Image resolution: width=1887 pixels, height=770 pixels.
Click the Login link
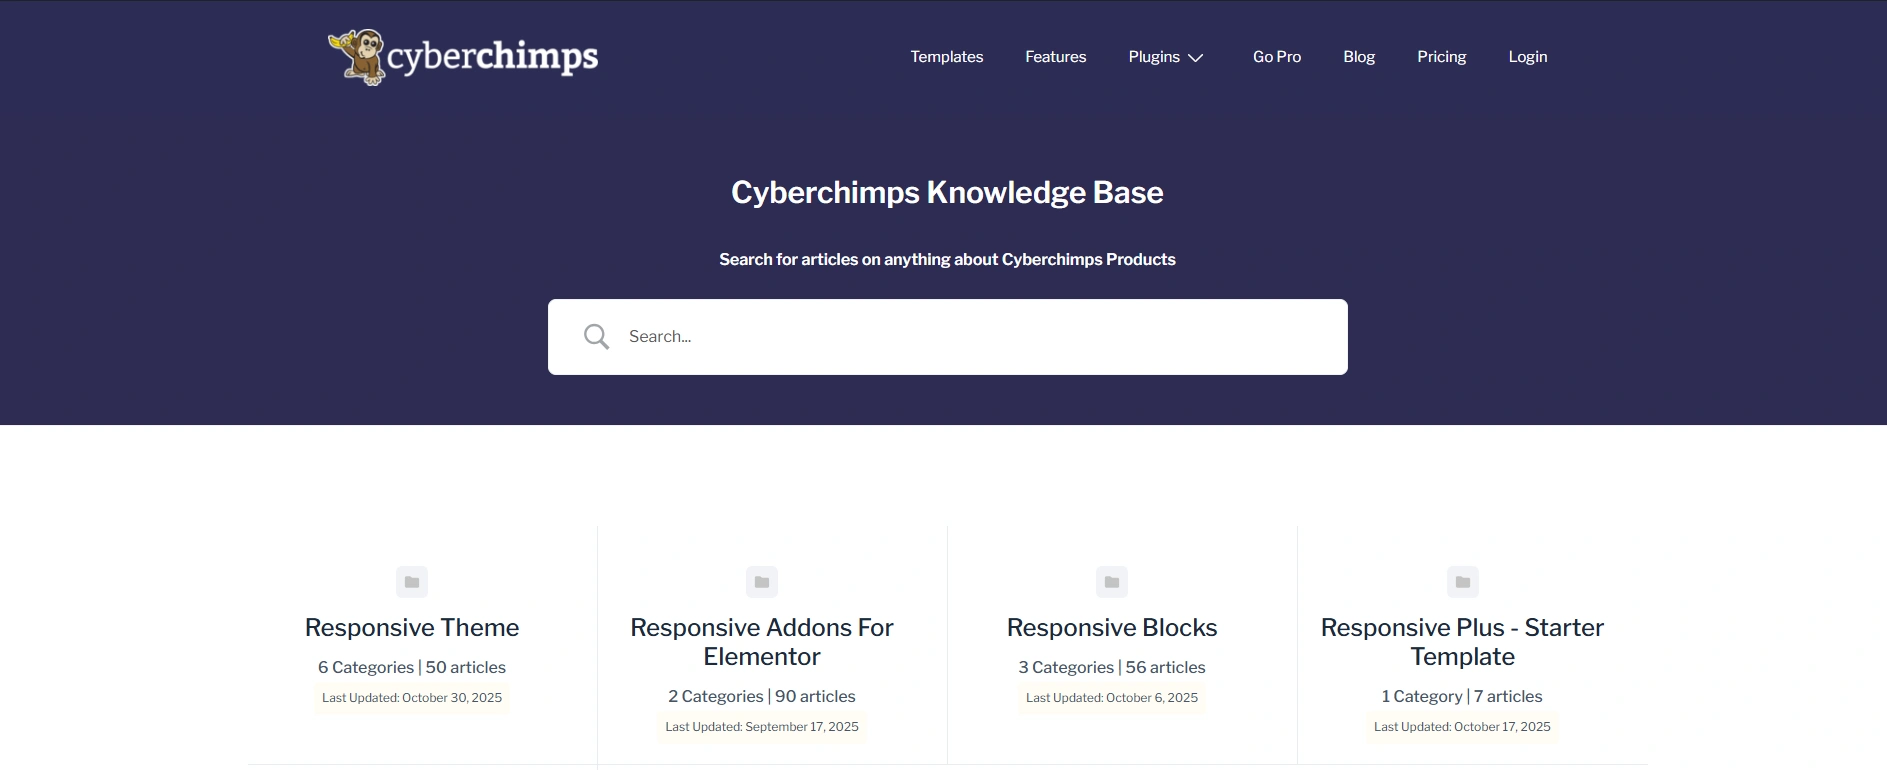(1528, 57)
